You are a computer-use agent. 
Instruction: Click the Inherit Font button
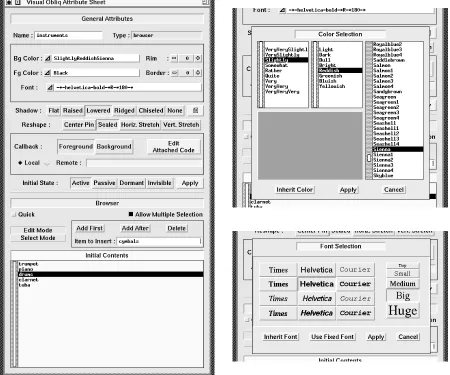click(x=280, y=337)
